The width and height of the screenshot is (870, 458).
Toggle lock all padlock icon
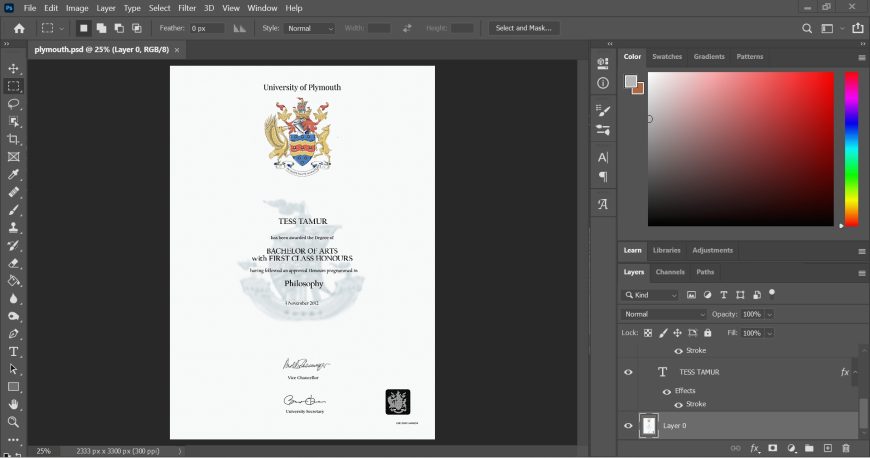(707, 333)
